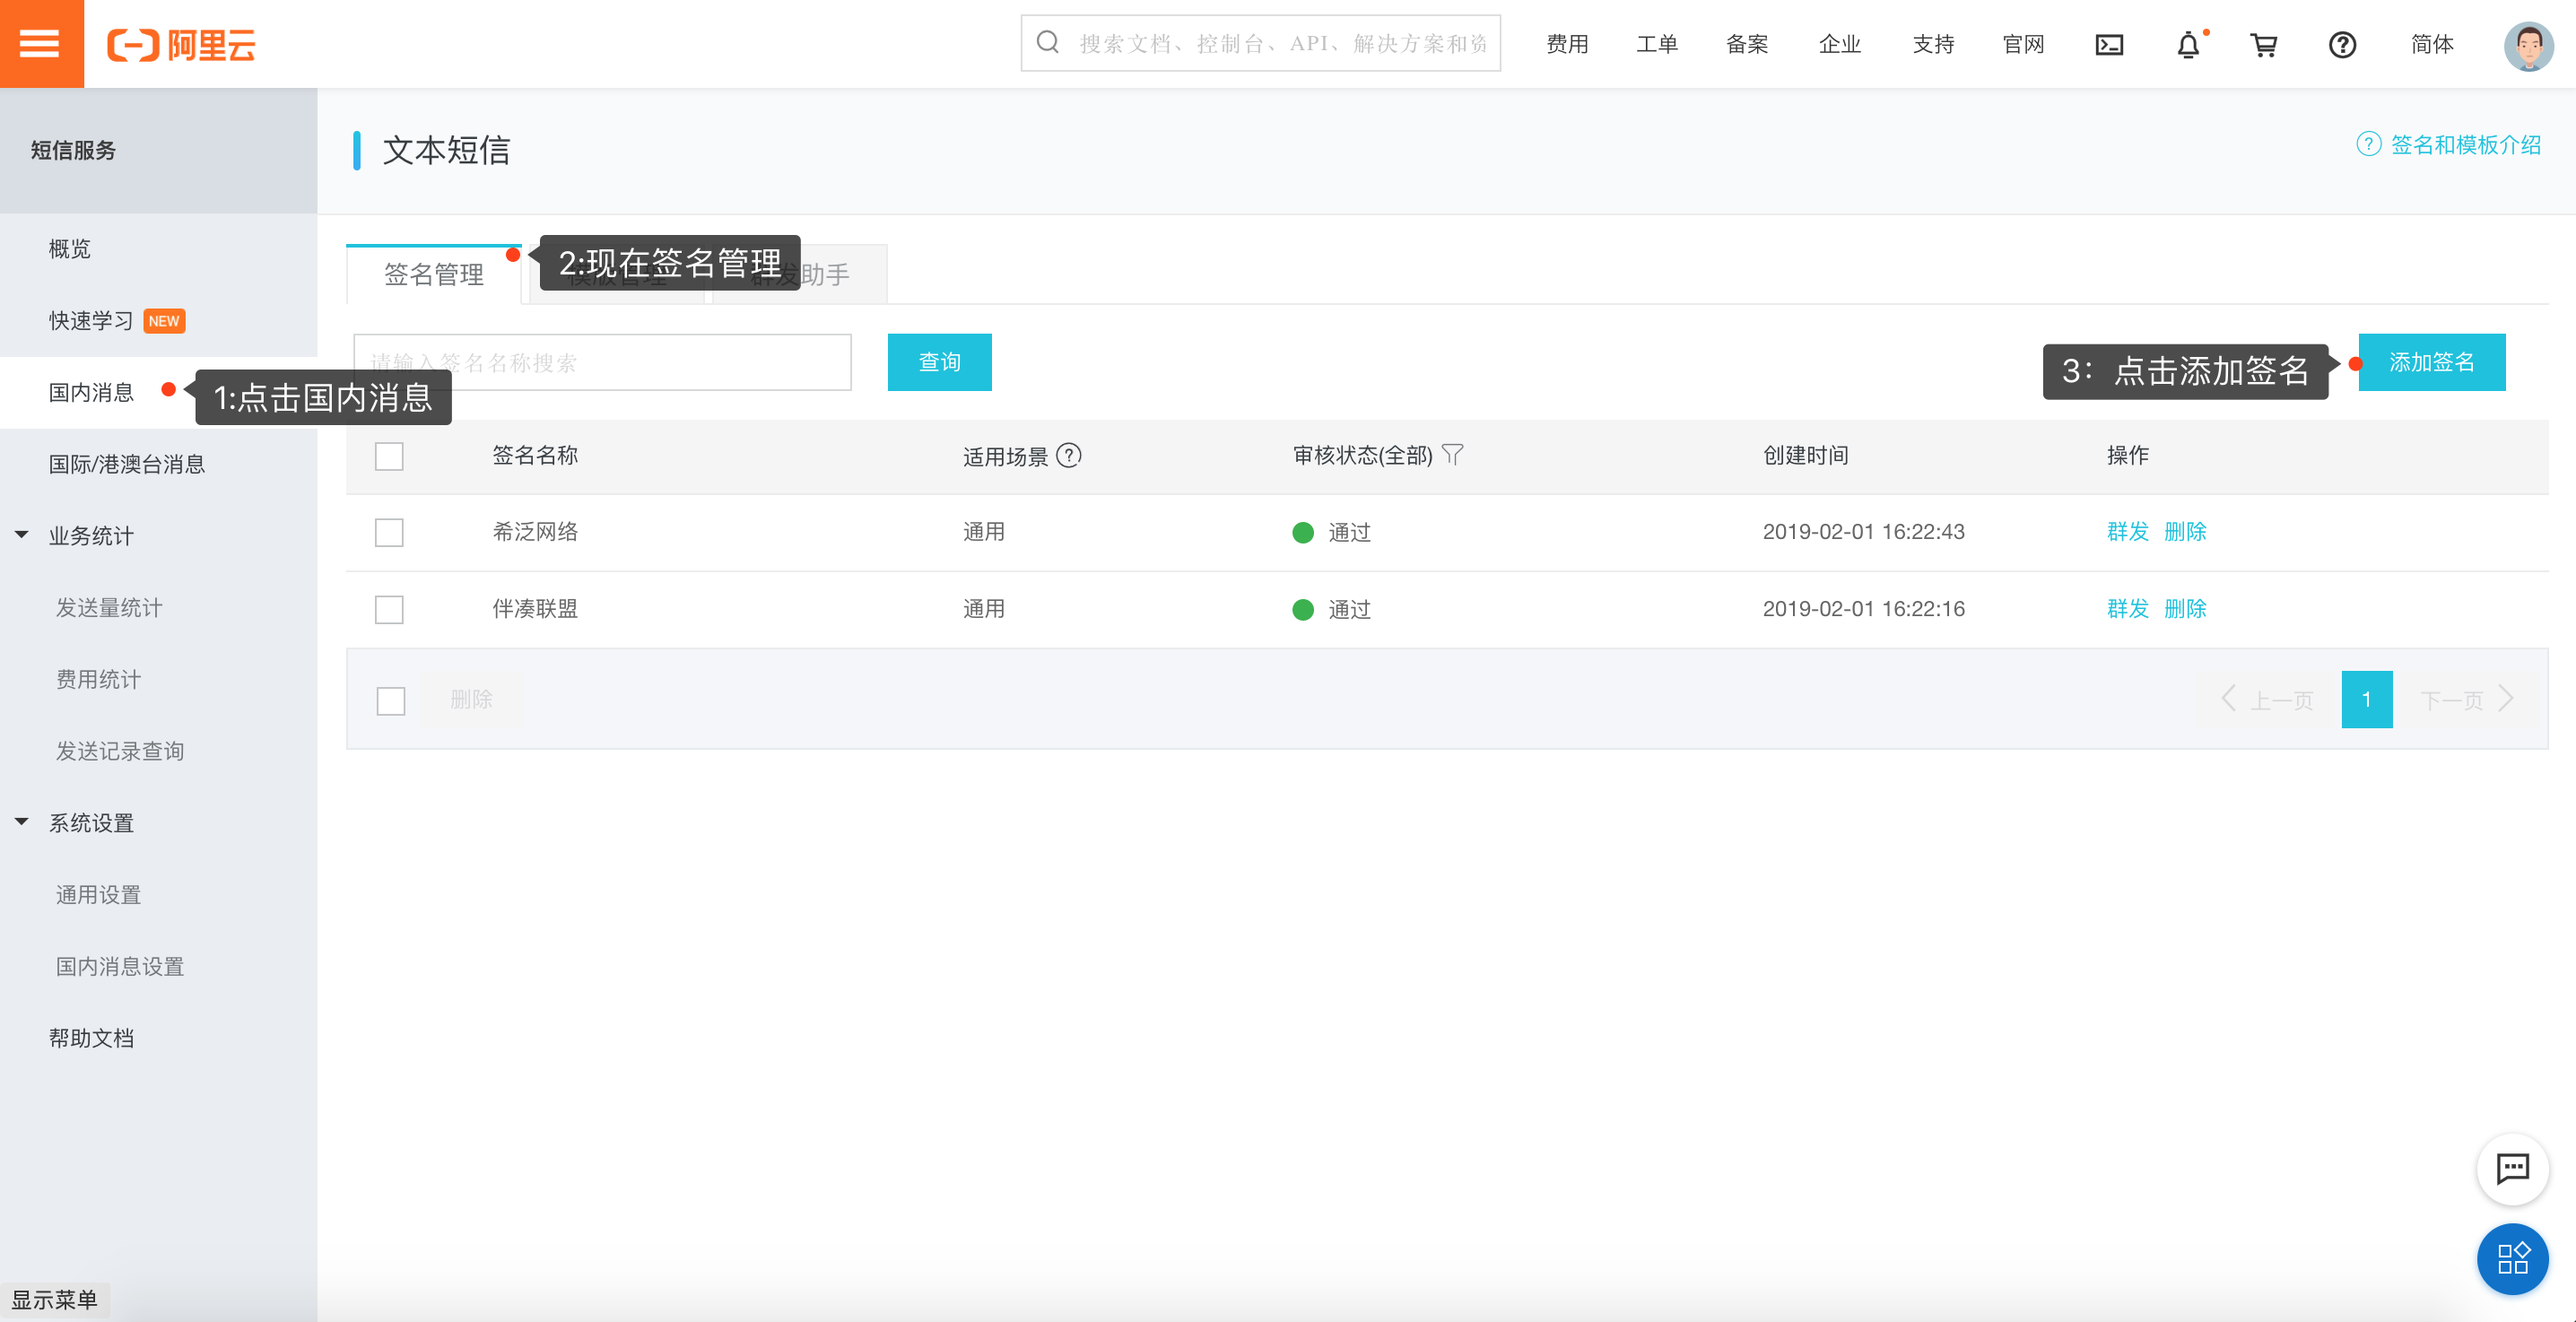The height and width of the screenshot is (1322, 2576).
Task: Check the box for 希泛网络
Action: point(389,532)
